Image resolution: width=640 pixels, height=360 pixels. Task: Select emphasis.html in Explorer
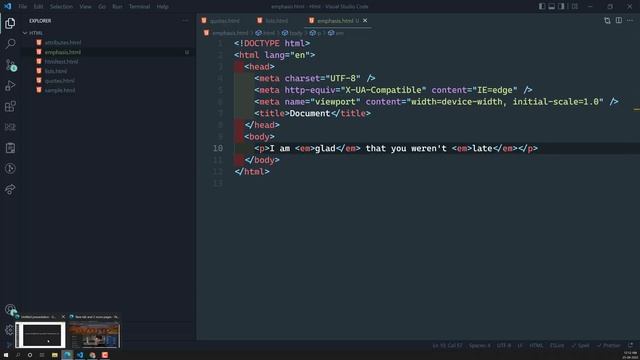coord(63,52)
